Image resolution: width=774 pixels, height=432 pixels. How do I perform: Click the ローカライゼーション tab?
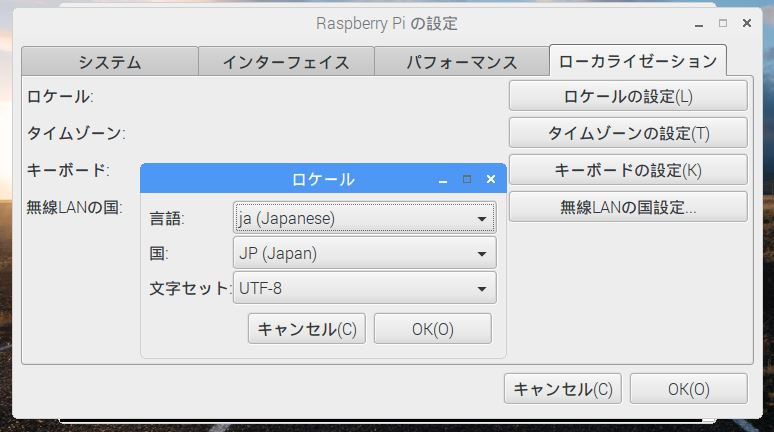click(637, 61)
